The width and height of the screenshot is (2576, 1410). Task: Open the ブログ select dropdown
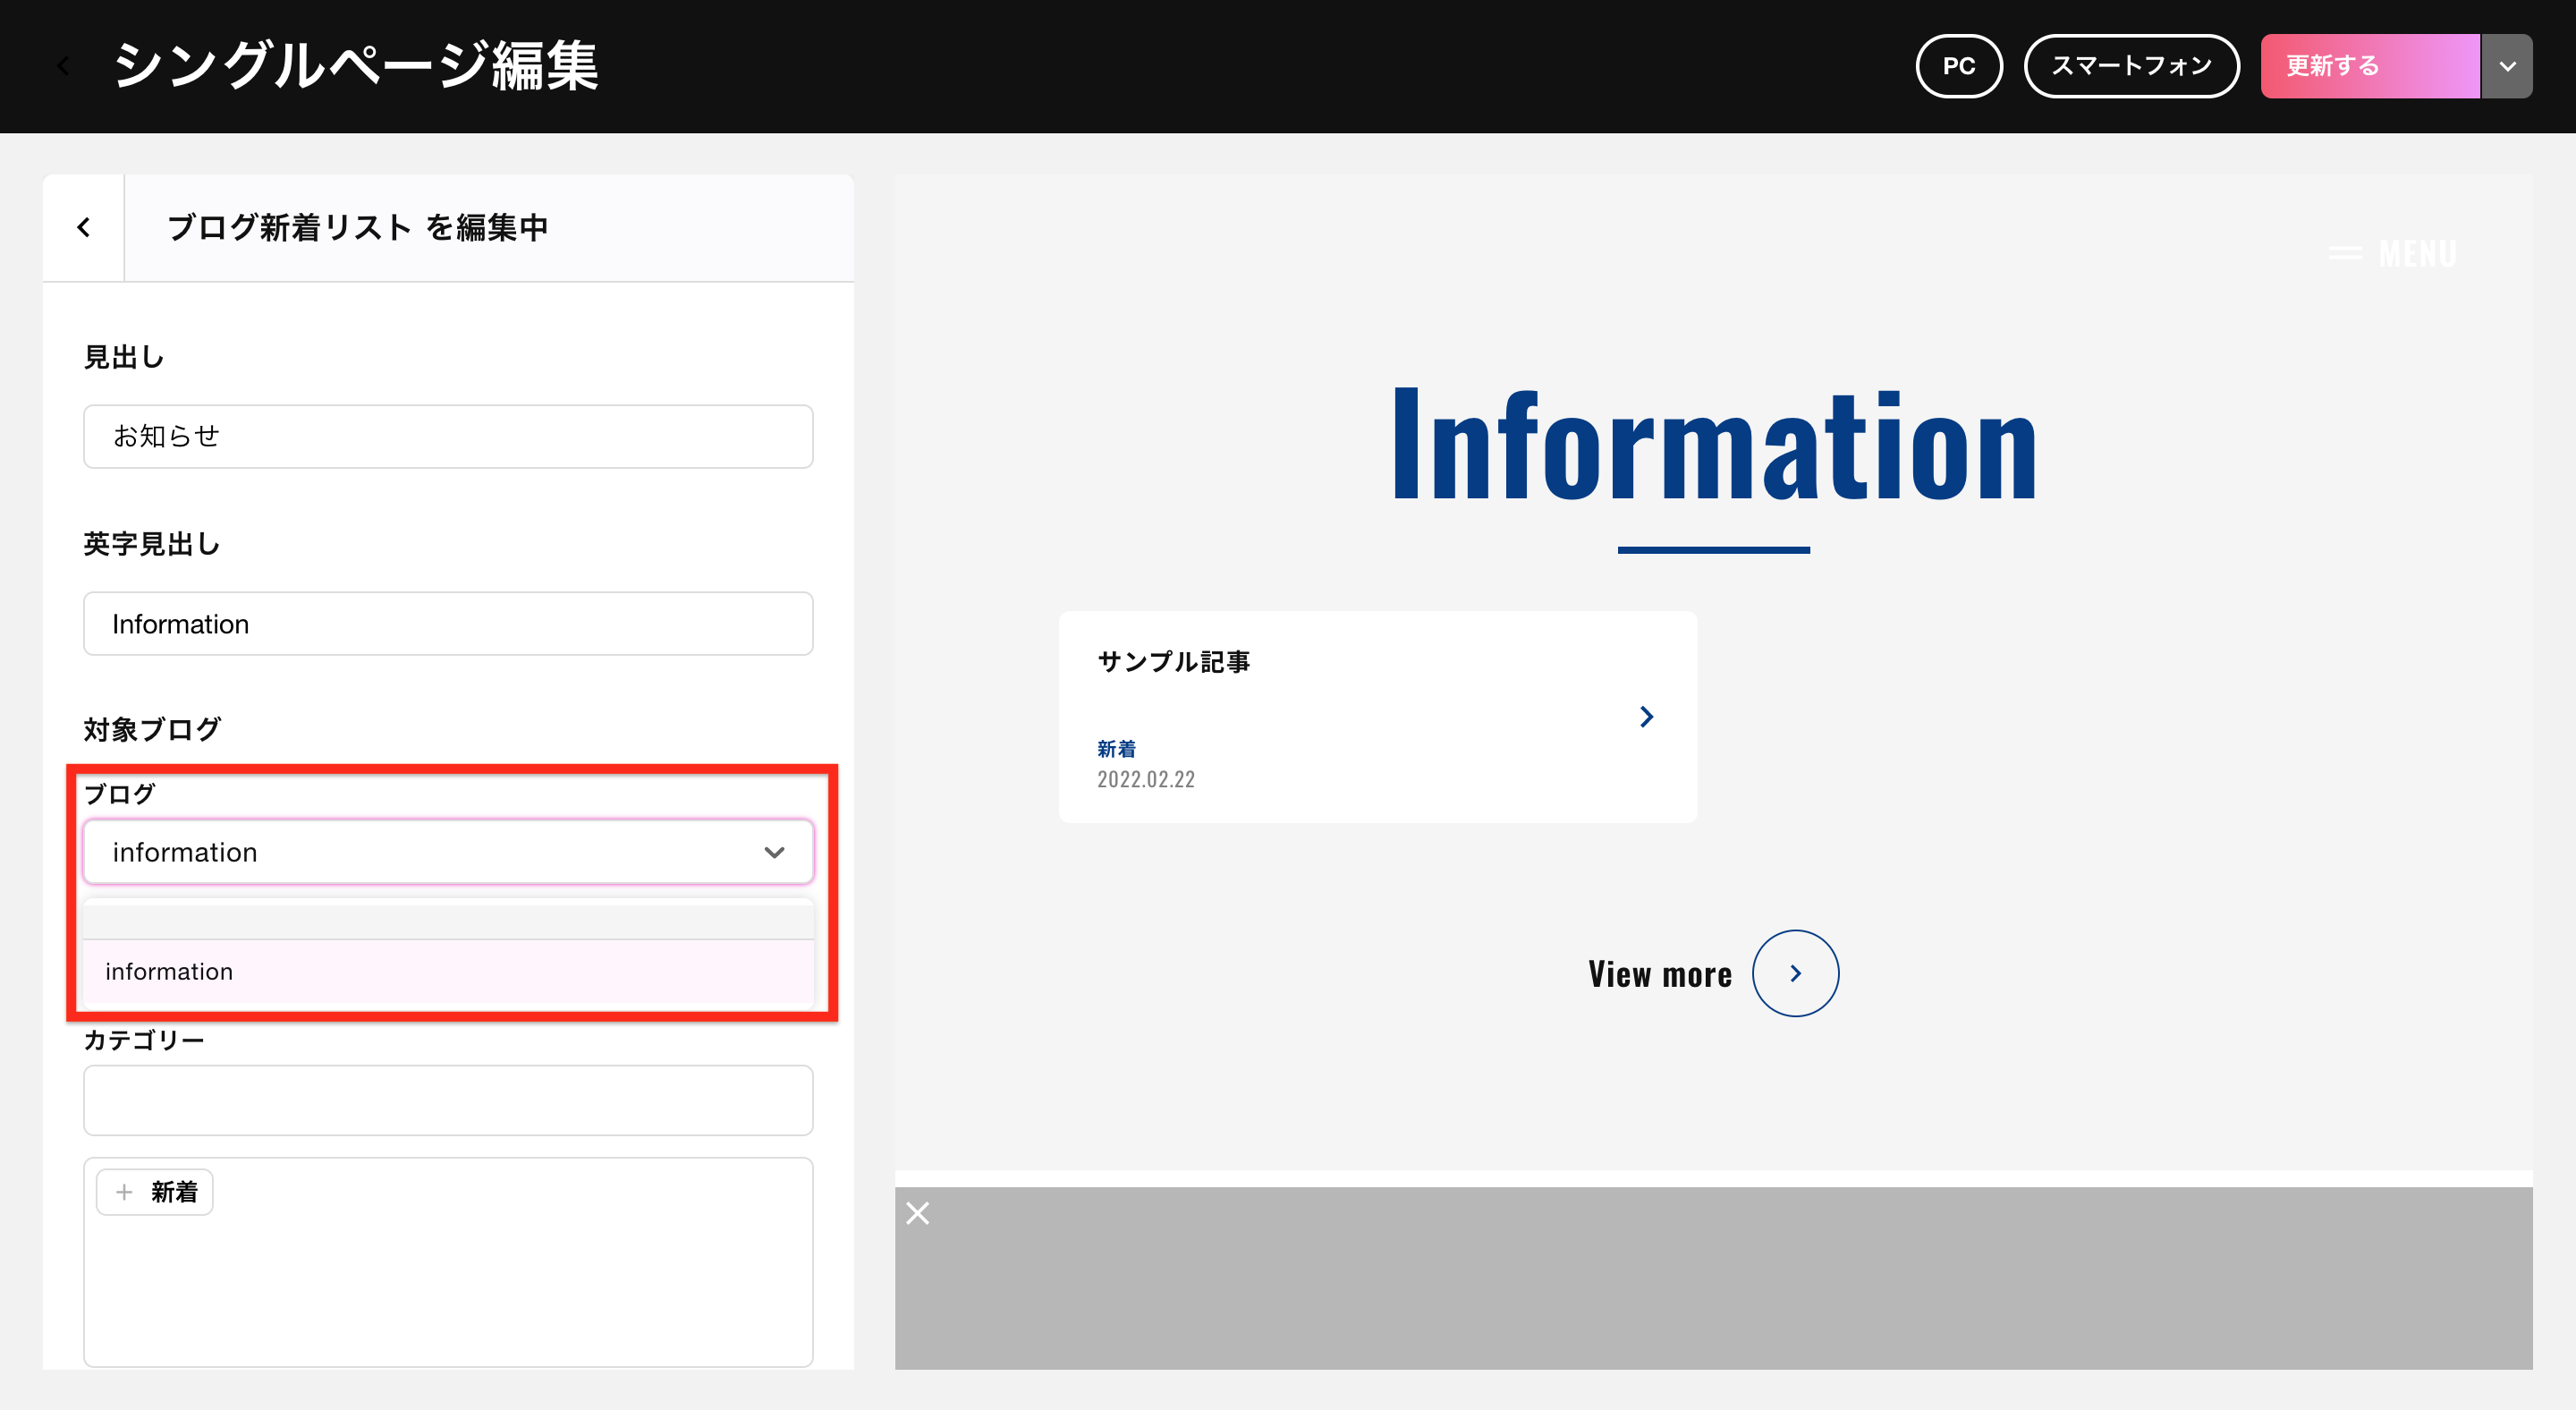point(448,852)
